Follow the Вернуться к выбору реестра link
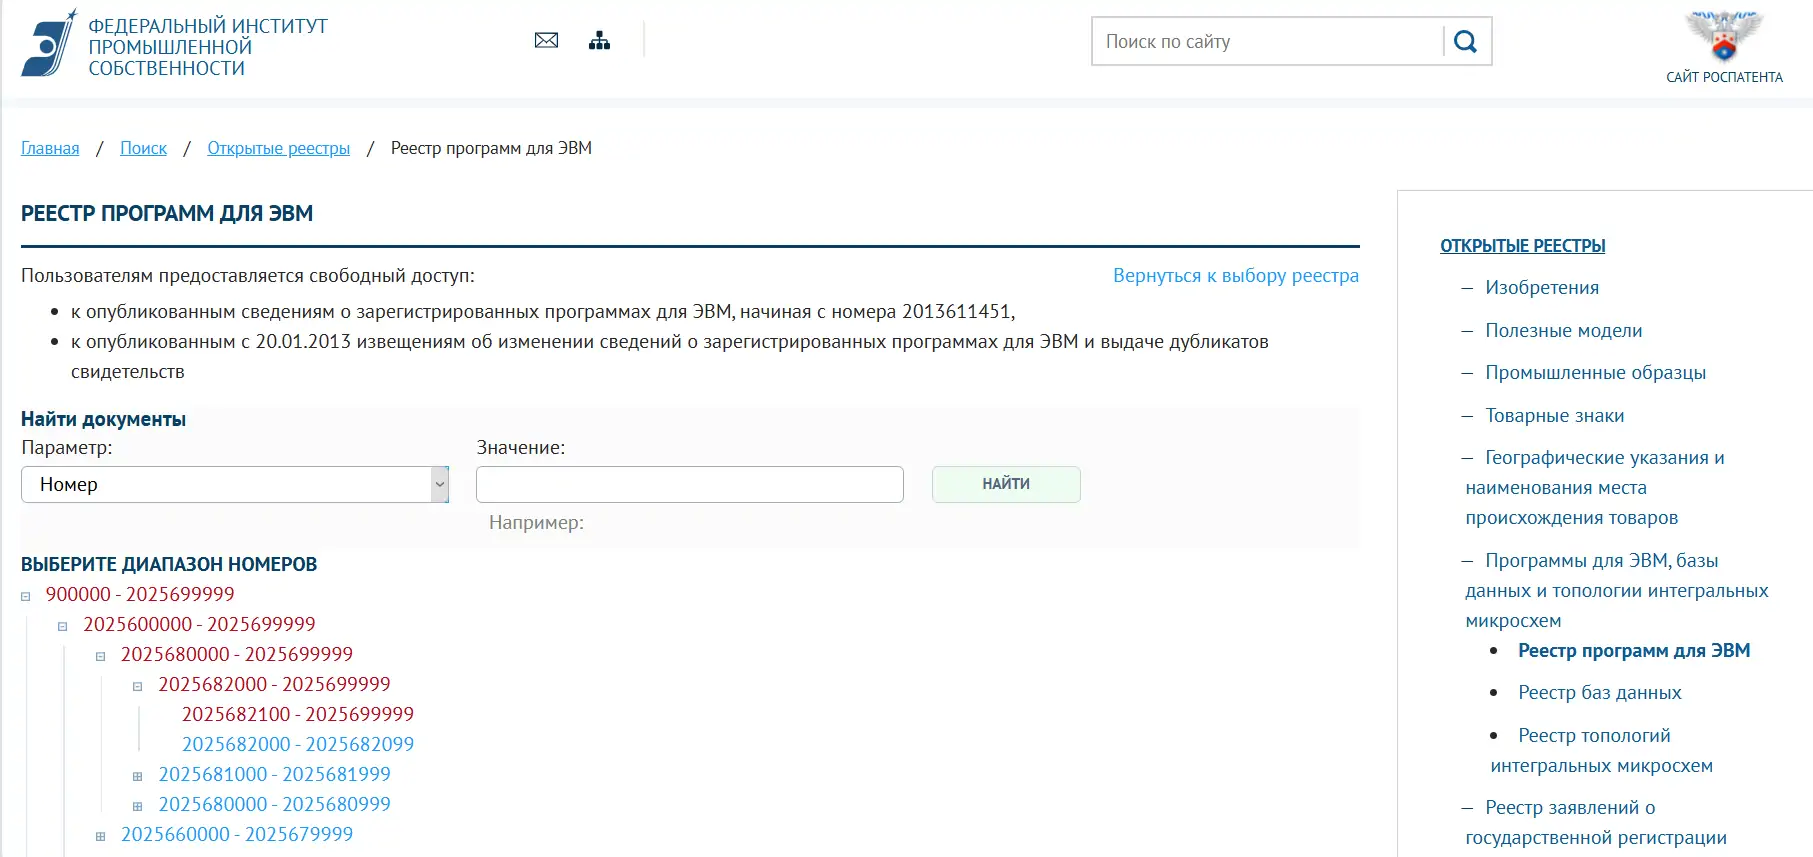The width and height of the screenshot is (1813, 857). tap(1235, 276)
